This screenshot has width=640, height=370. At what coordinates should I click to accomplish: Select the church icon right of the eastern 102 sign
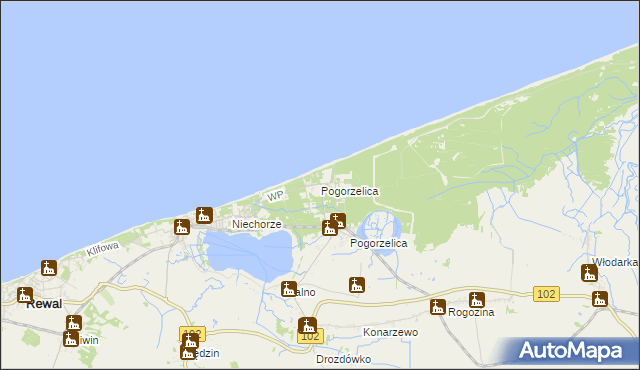pyautogui.click(x=600, y=299)
